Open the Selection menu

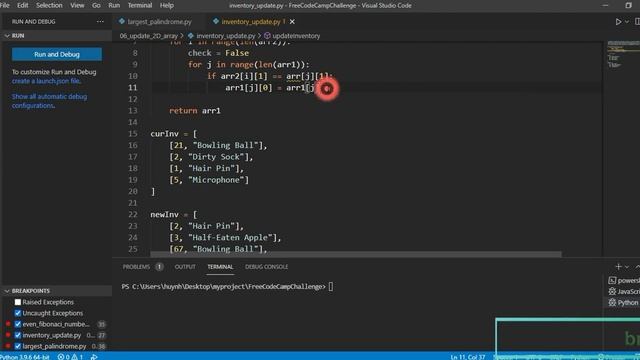(49, 5)
